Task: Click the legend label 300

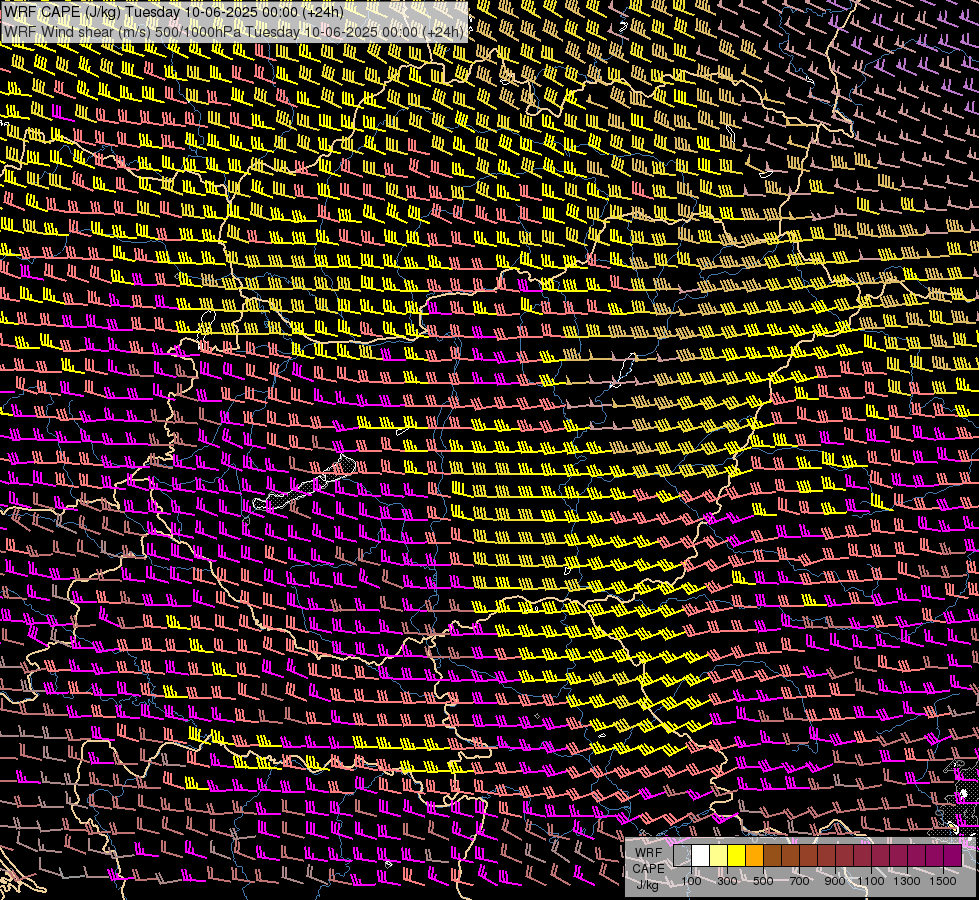Action: [727, 881]
